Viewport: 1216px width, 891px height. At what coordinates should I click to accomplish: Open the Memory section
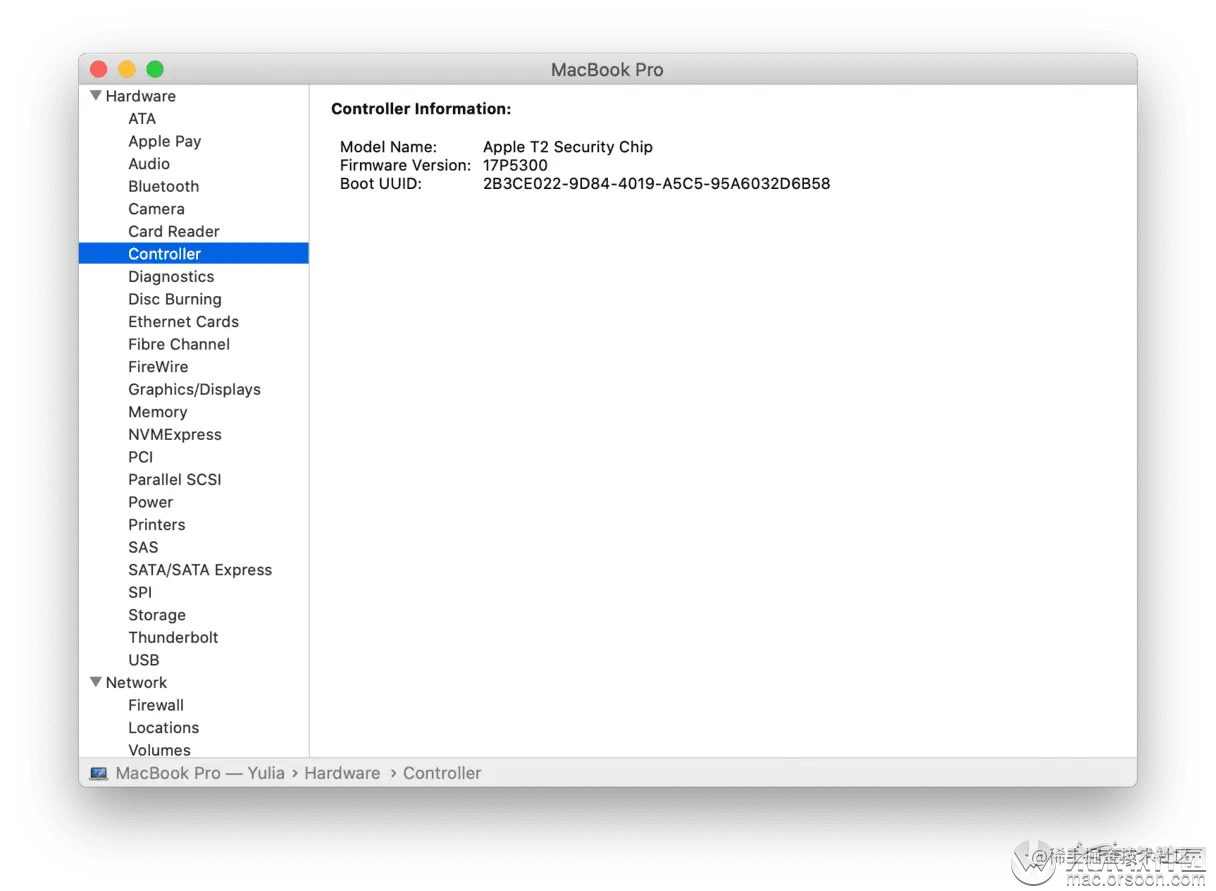point(157,412)
